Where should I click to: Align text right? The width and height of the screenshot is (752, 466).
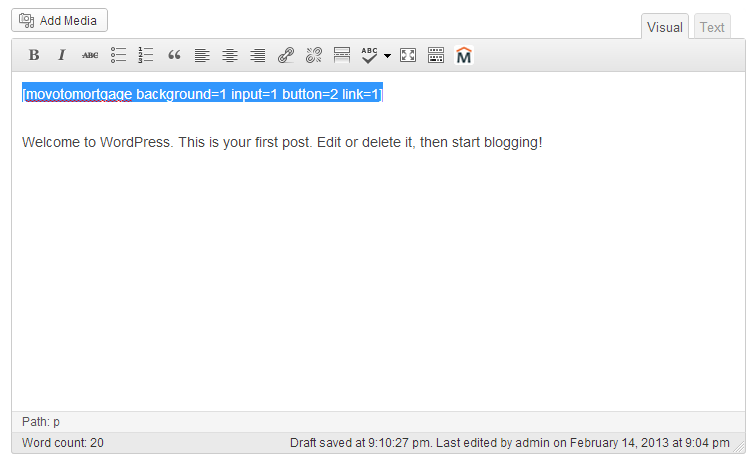[x=258, y=56]
